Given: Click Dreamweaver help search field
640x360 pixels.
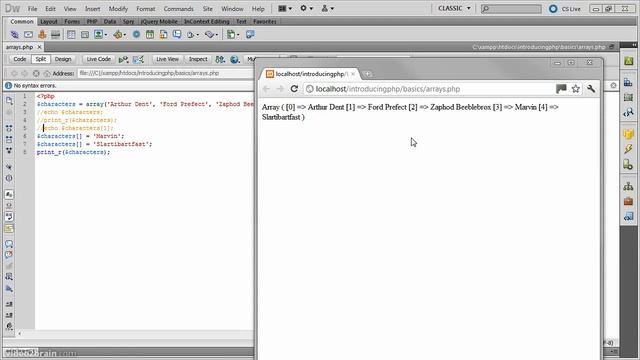Looking at the screenshot, I should click(x=511, y=9).
